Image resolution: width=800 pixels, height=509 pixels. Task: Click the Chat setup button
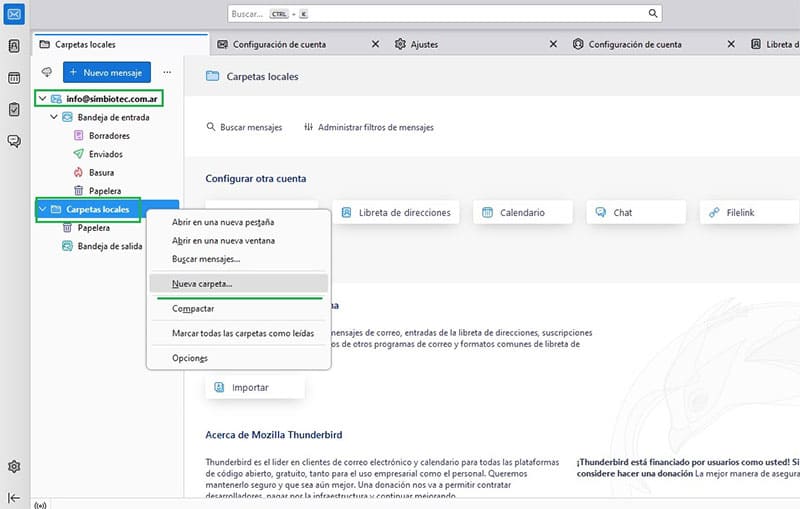coord(636,212)
